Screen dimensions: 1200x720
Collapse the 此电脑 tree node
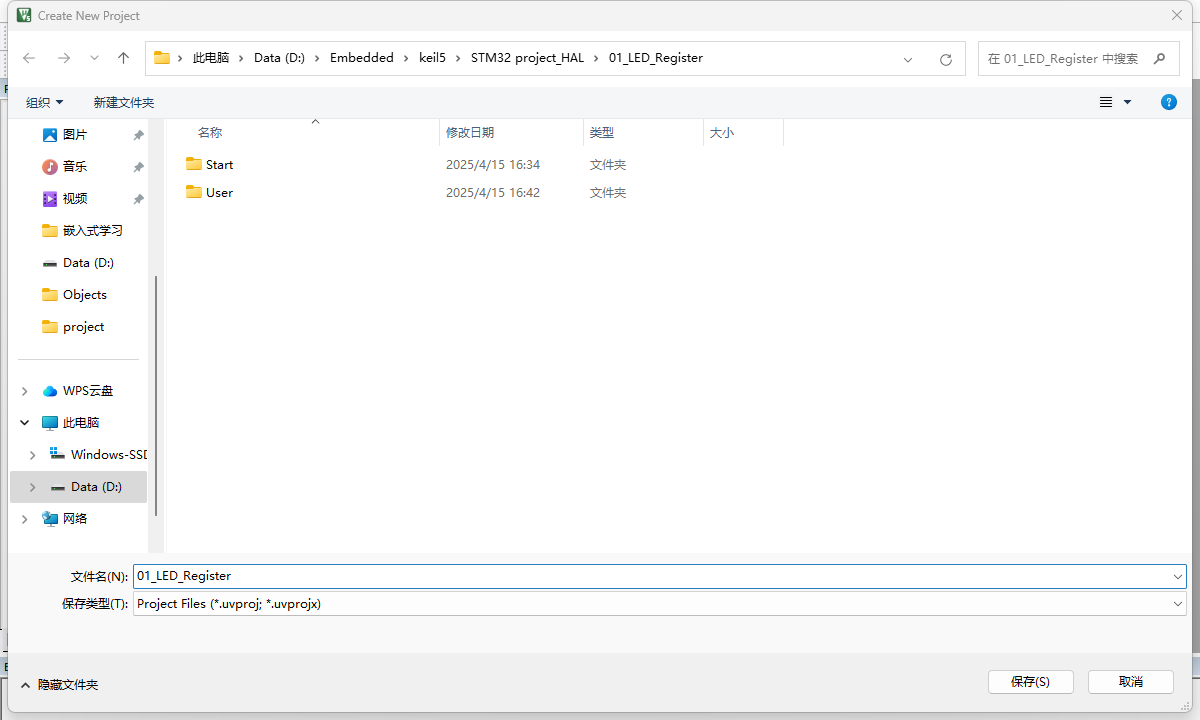tap(25, 423)
